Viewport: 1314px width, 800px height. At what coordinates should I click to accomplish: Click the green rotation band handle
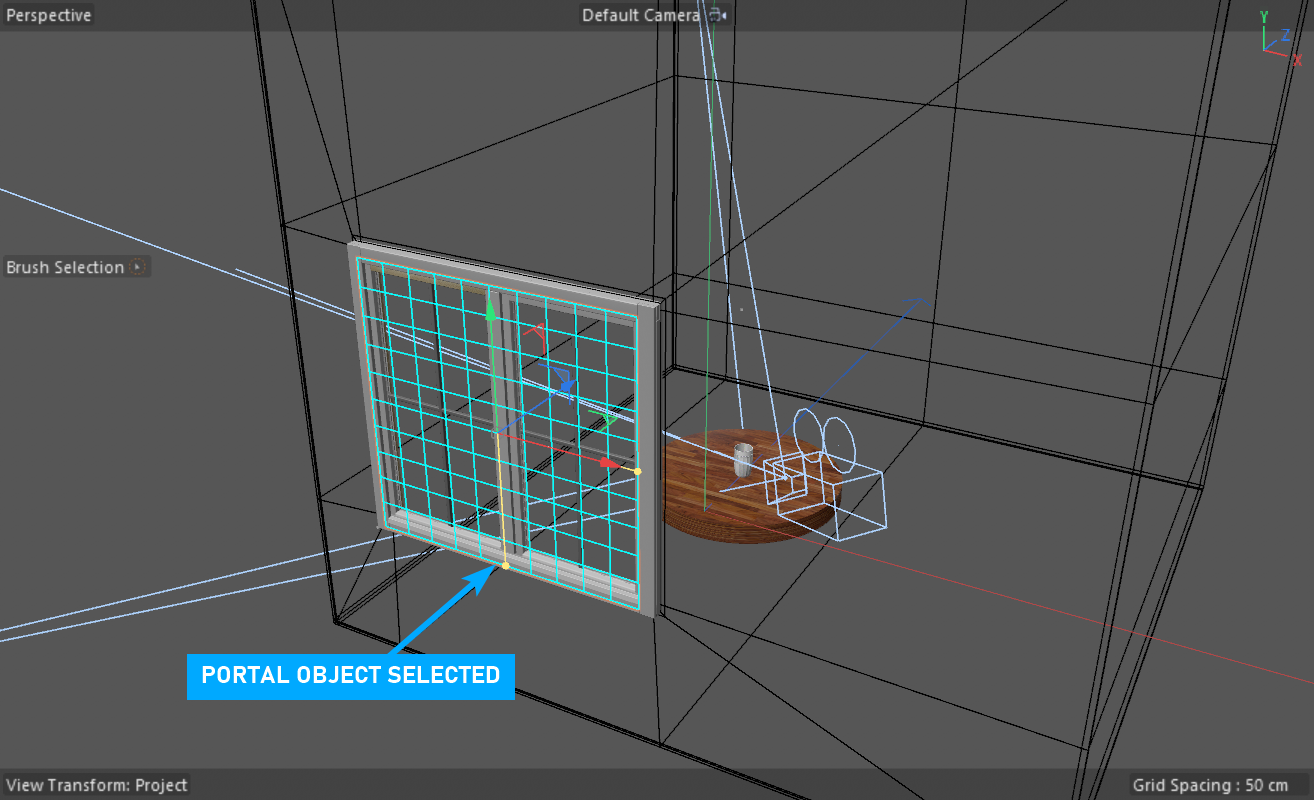pyautogui.click(x=607, y=421)
